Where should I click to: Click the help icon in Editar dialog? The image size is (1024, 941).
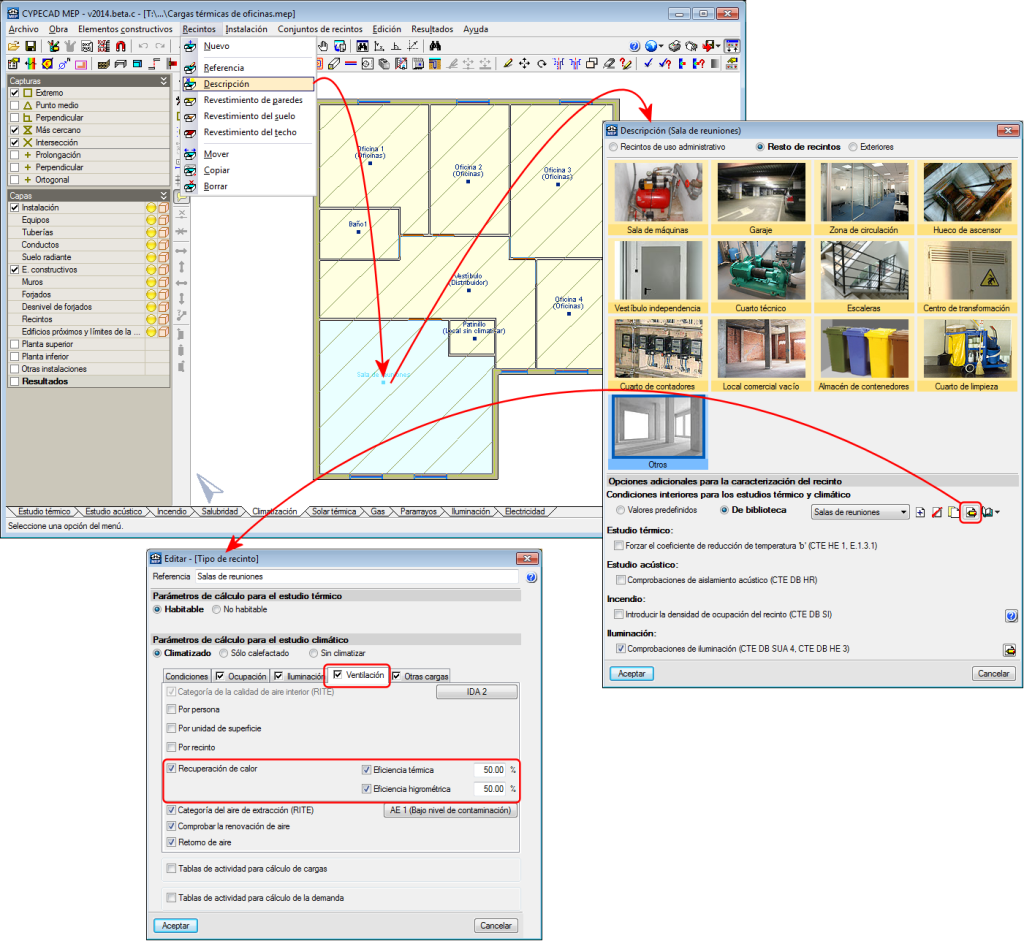tap(532, 577)
